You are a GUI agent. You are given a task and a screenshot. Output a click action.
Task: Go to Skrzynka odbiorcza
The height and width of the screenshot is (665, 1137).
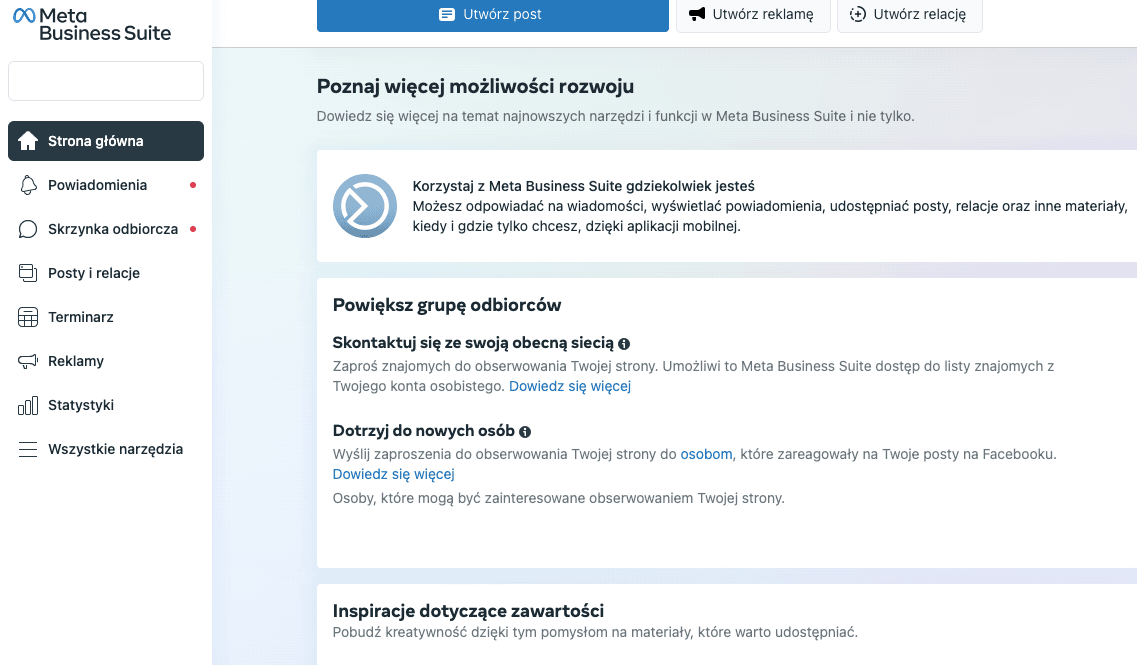106,229
